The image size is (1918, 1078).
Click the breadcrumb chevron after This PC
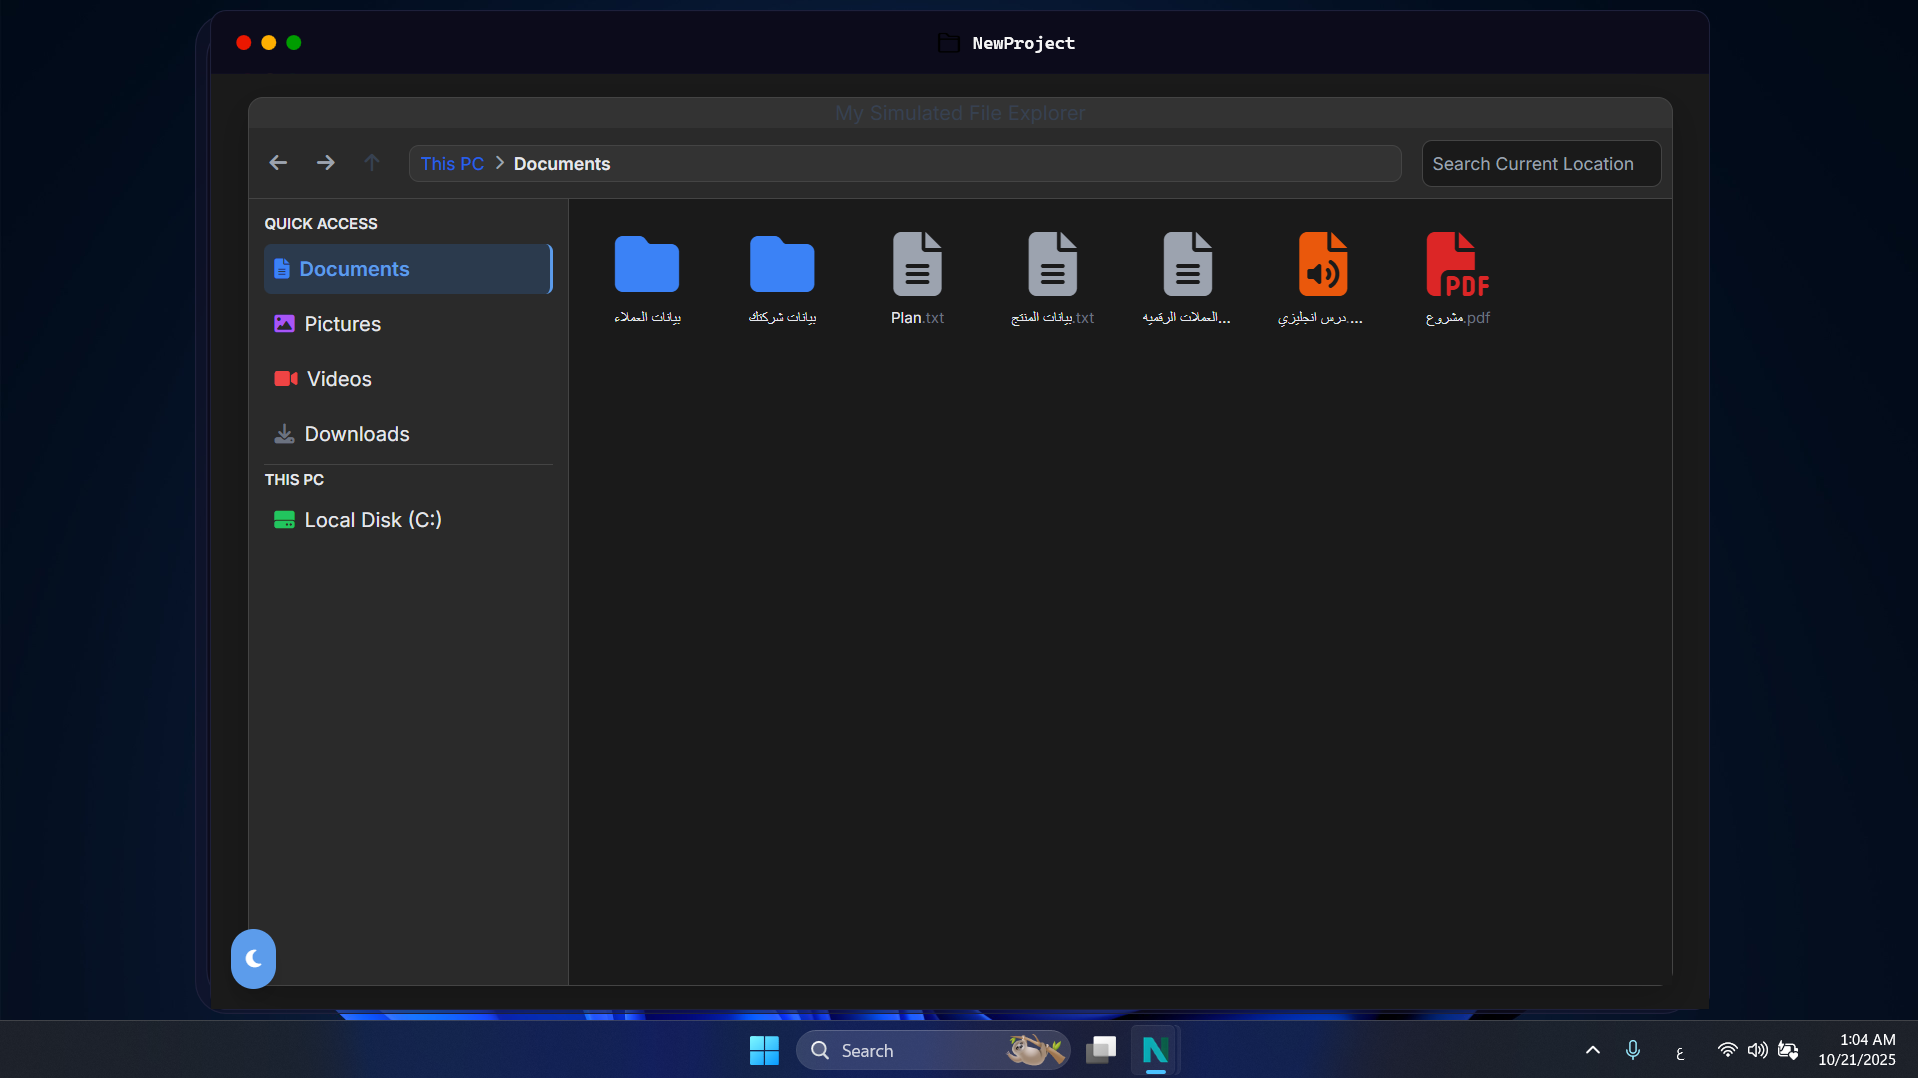(x=498, y=163)
